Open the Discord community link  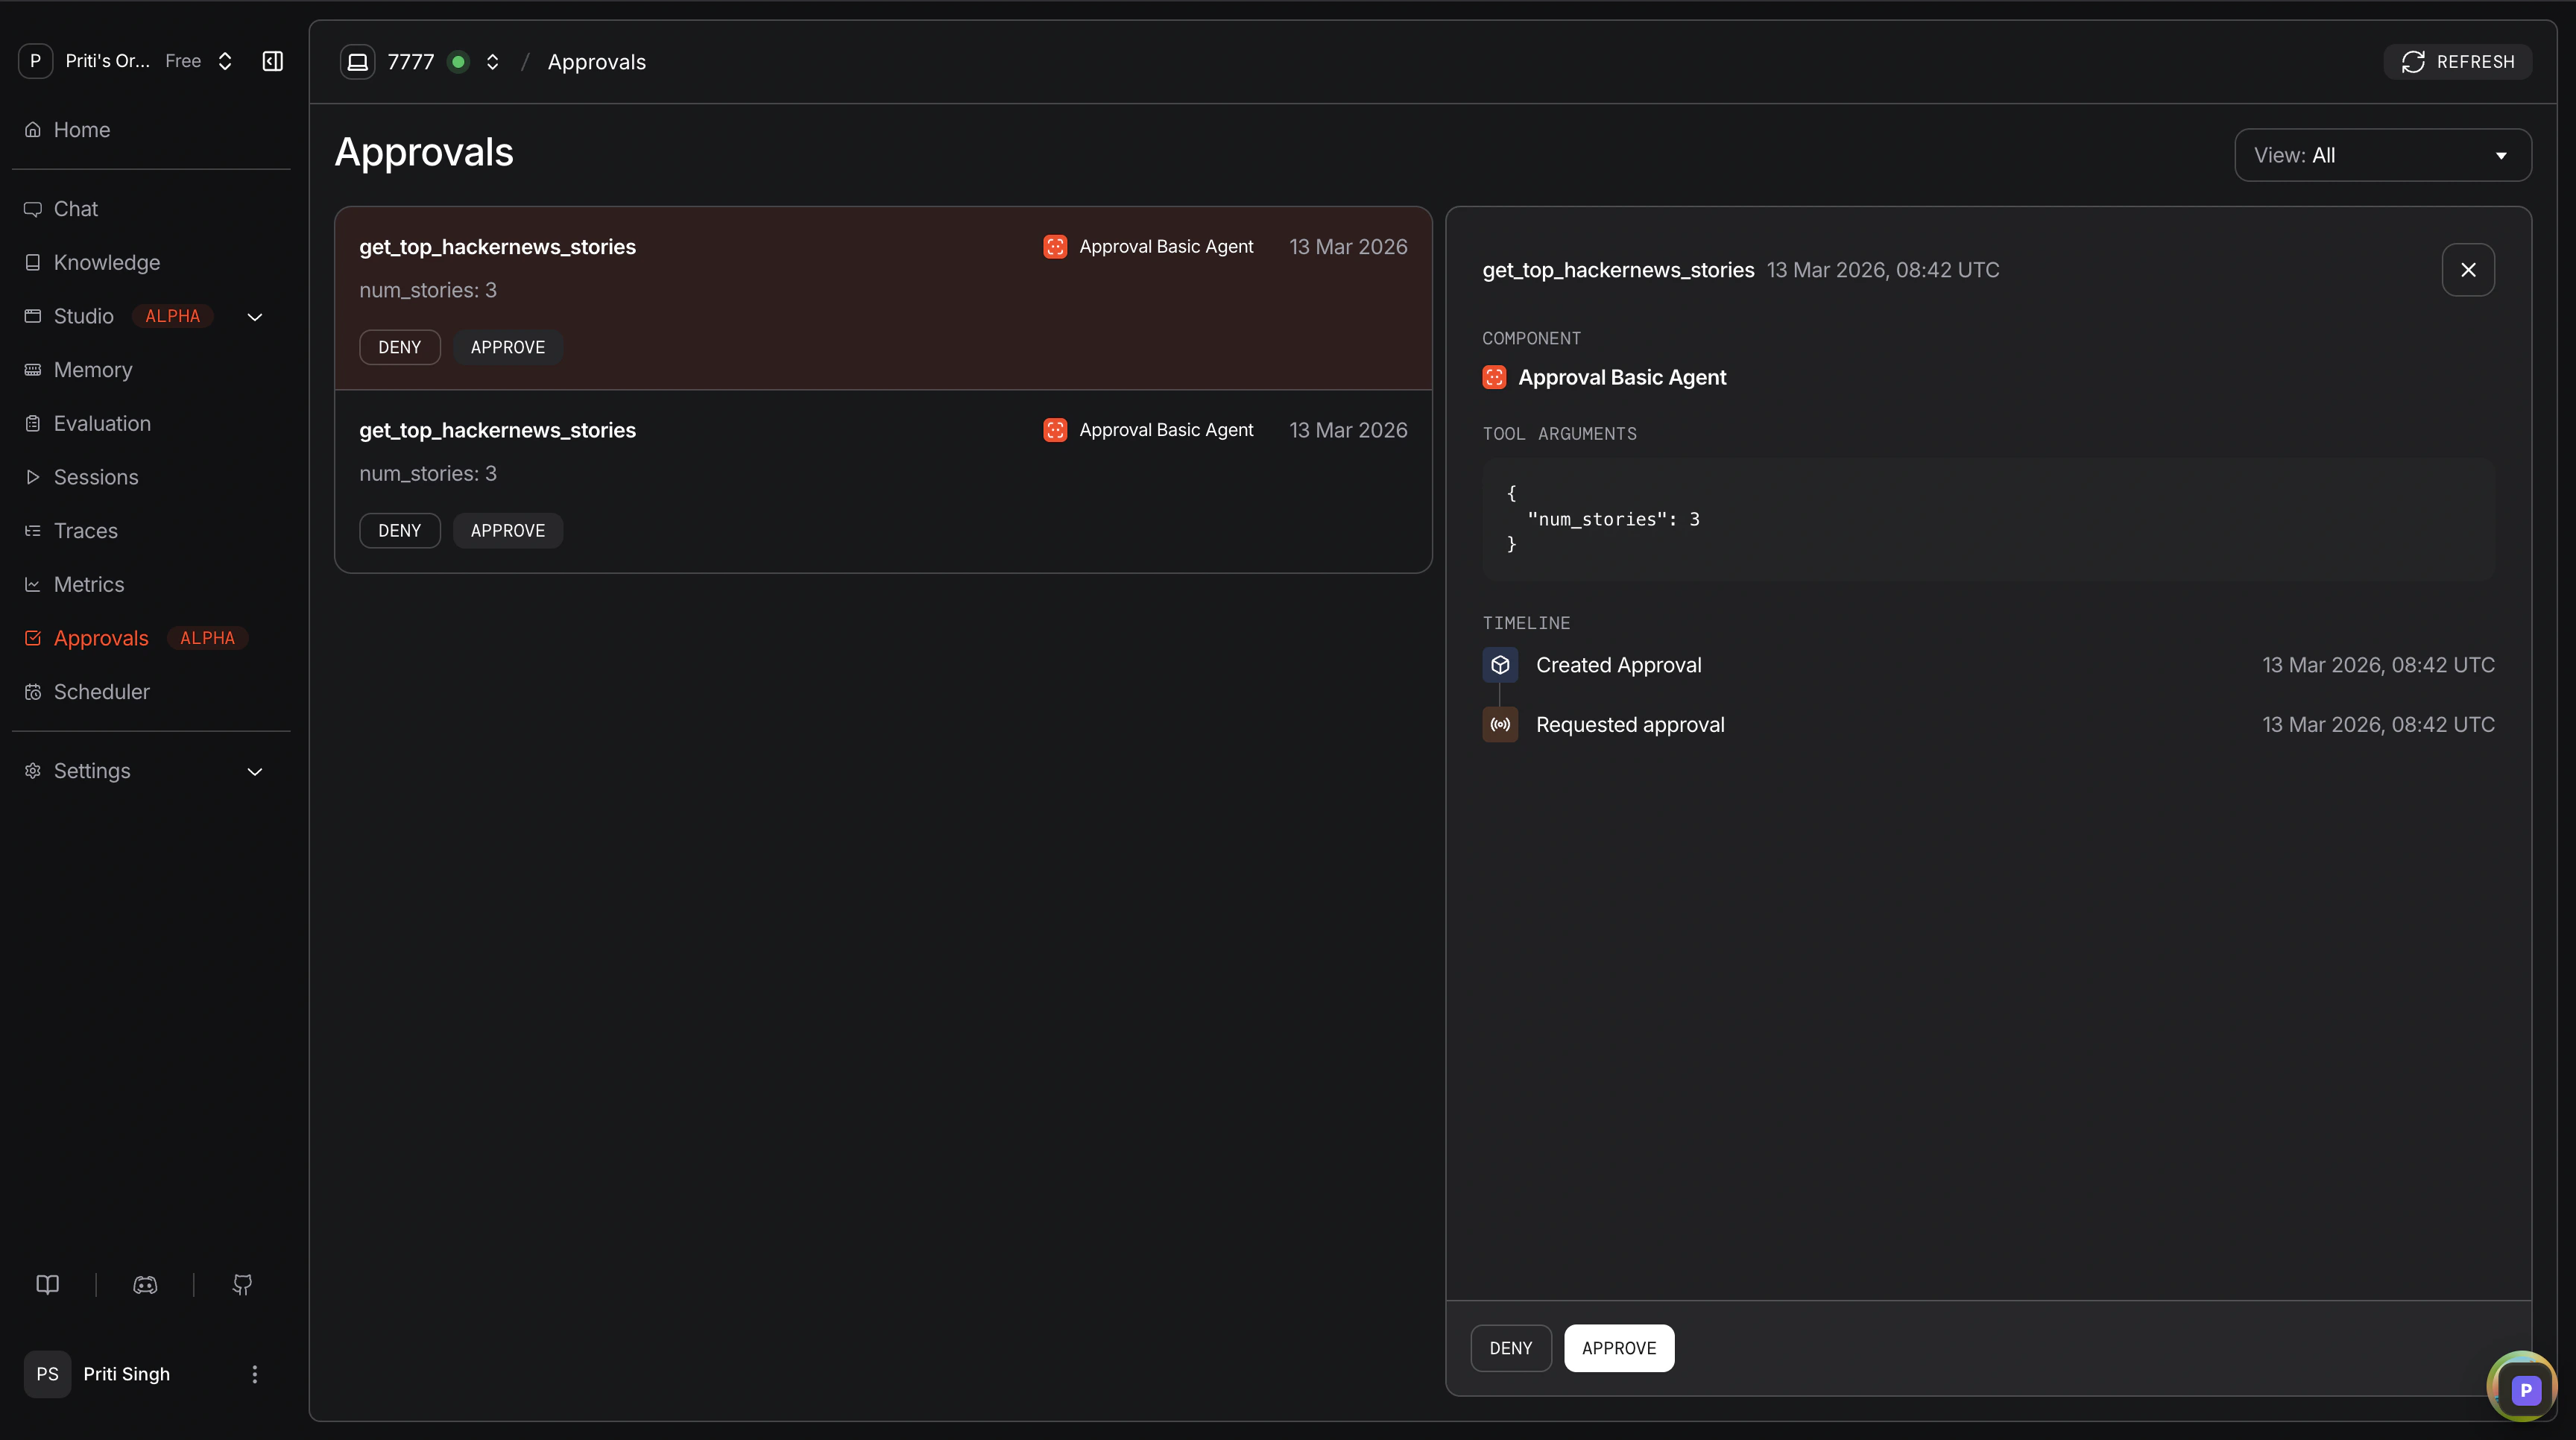[145, 1284]
